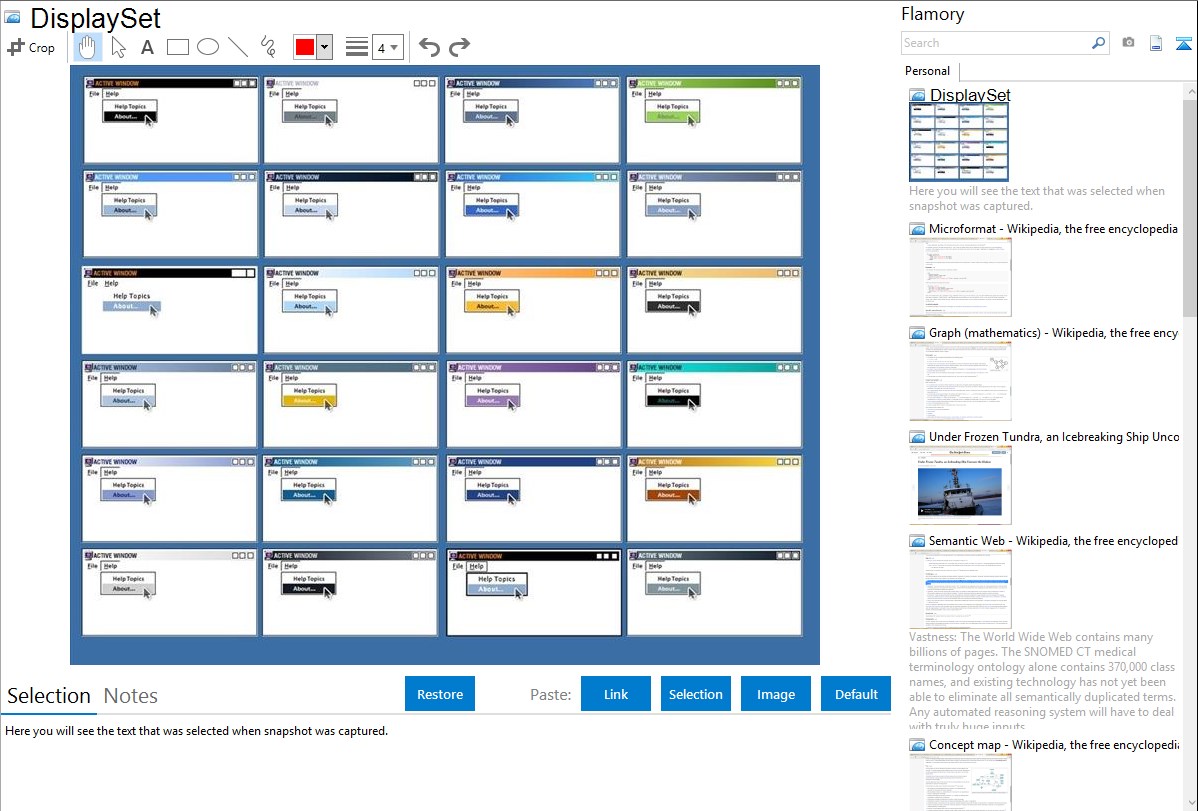Choose the text annotation tool
This screenshot has height=811, width=1198.
click(x=147, y=47)
